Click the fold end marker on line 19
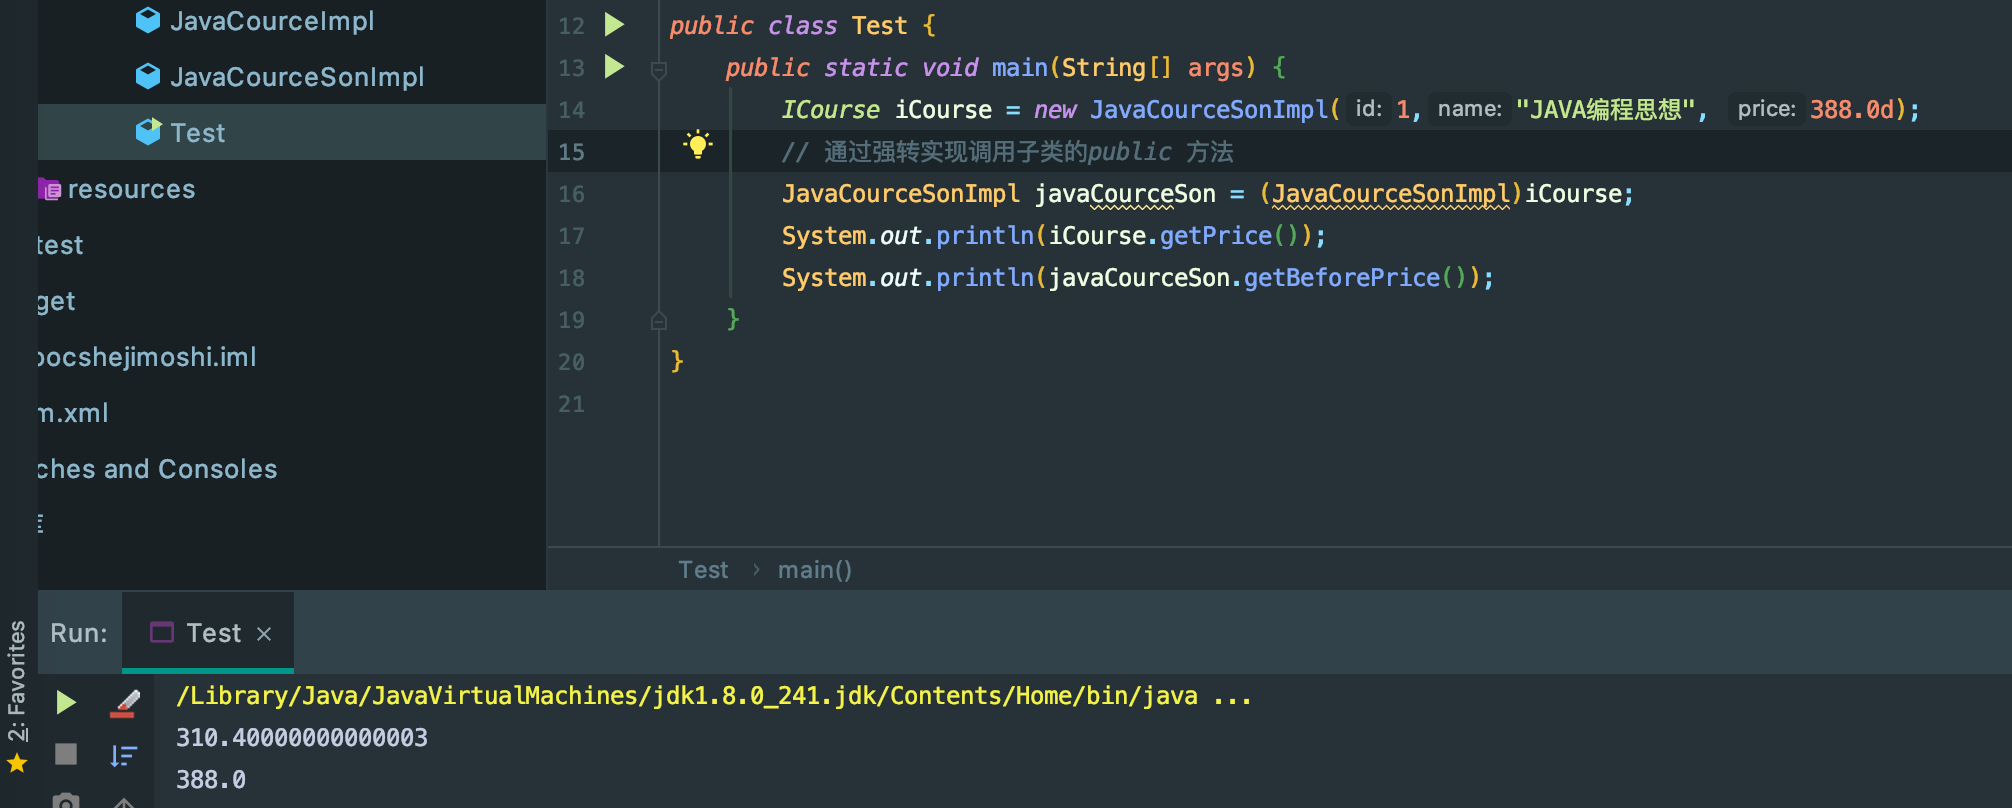 659,320
